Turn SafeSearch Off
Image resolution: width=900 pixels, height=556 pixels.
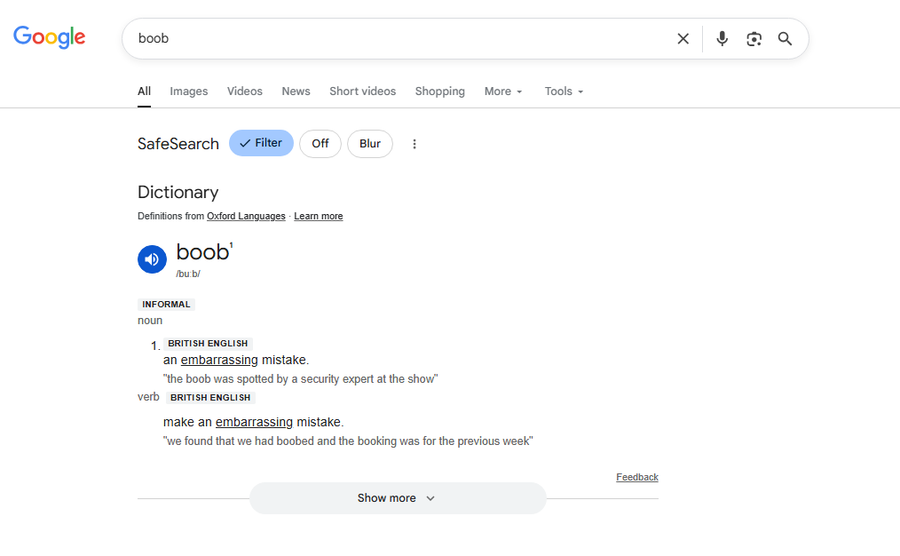click(320, 143)
